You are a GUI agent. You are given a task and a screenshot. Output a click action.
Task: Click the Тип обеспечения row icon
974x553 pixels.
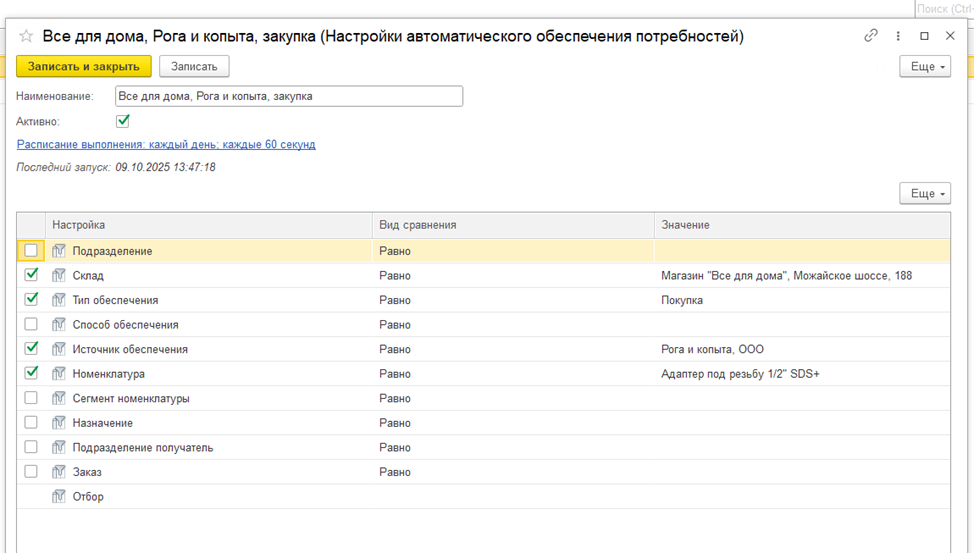click(59, 300)
